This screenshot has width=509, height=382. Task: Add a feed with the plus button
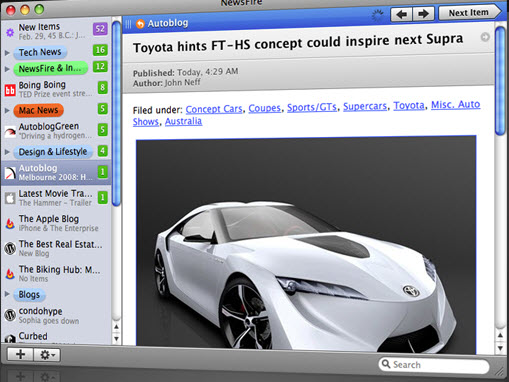click(20, 354)
